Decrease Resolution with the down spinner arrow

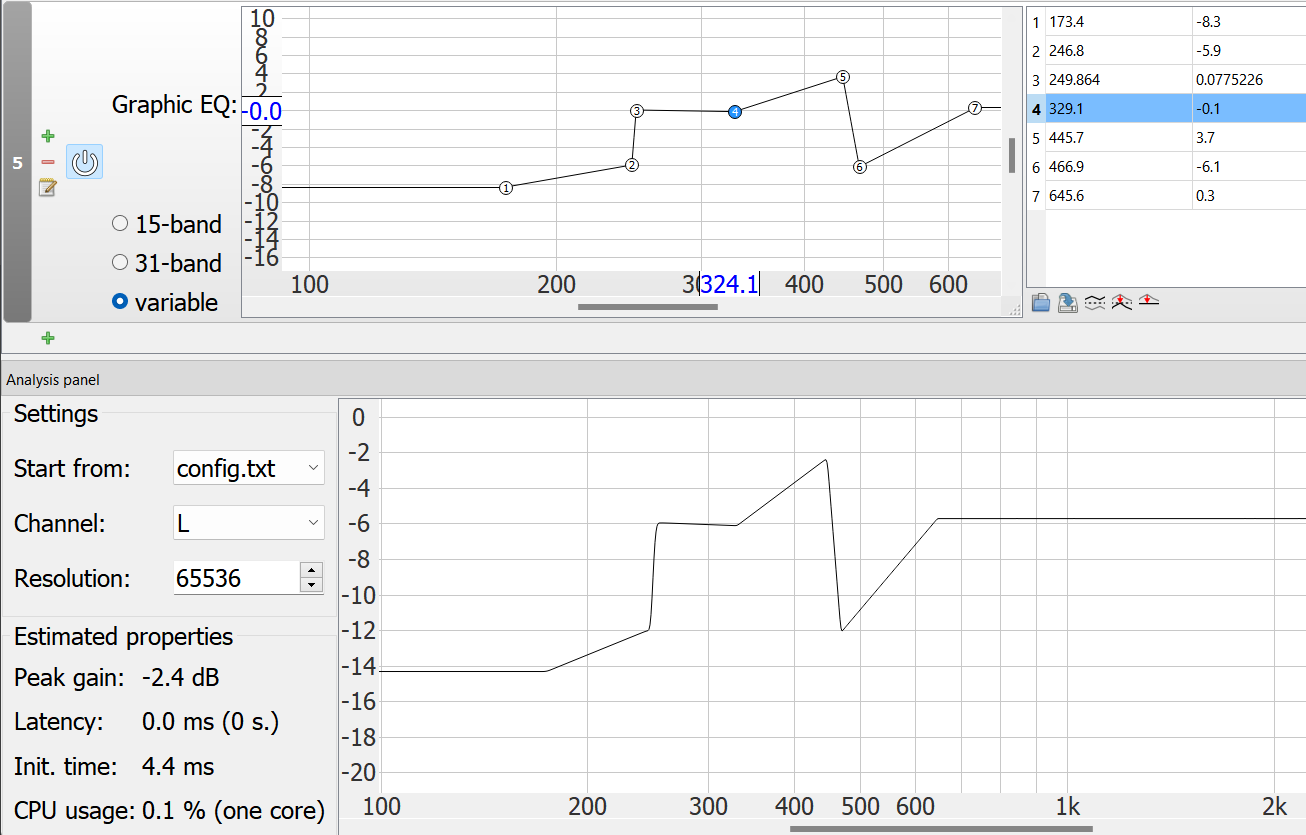click(312, 585)
